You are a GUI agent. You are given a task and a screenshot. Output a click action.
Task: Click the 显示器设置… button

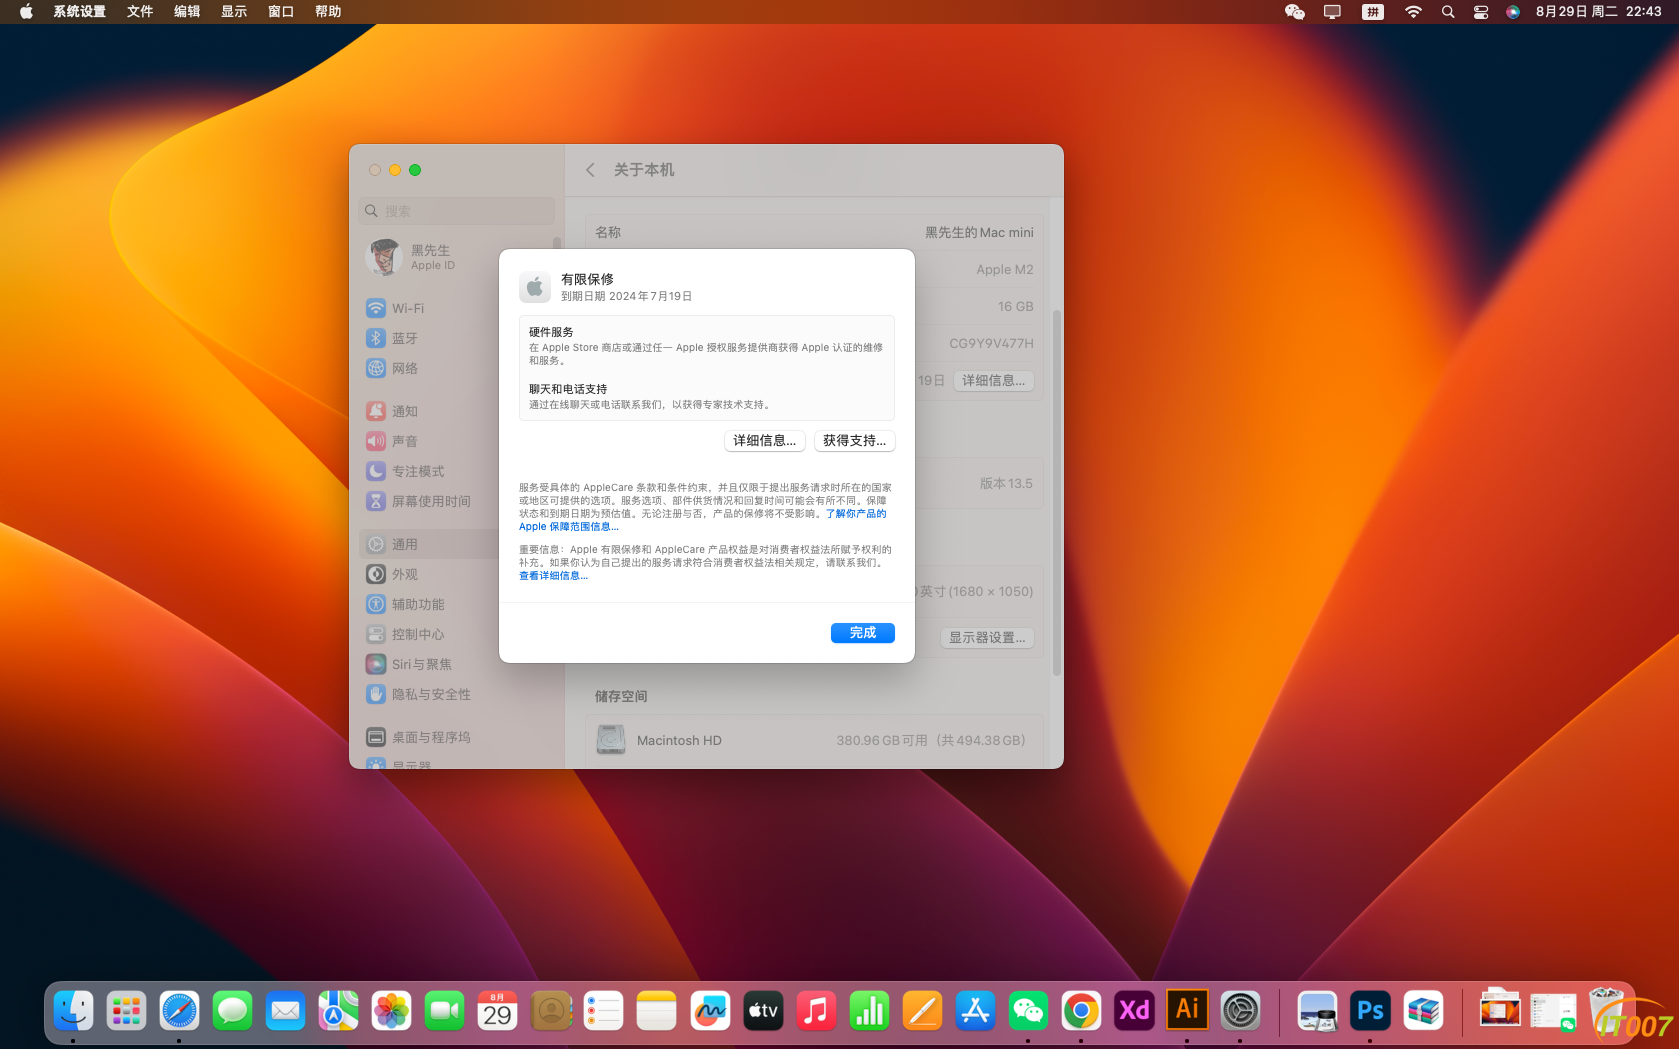point(987,638)
